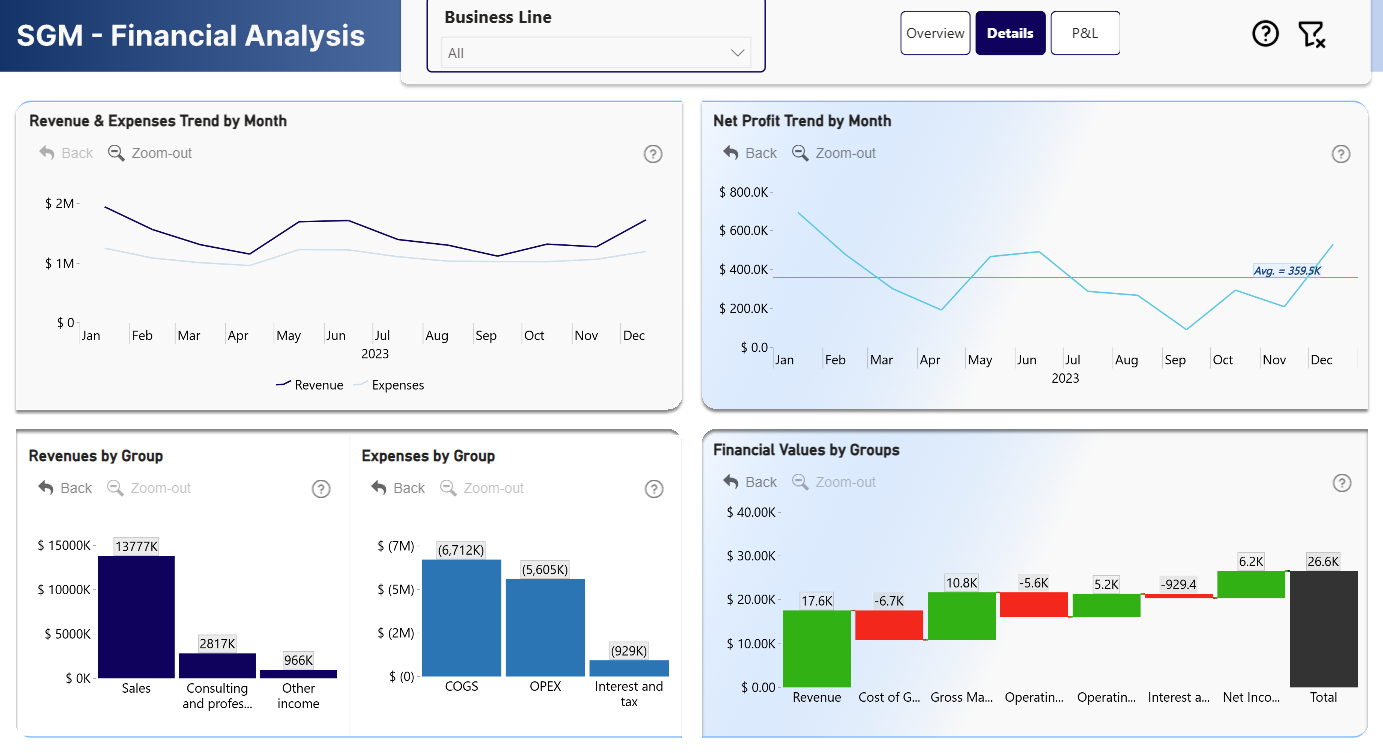Select the Interest and tax expense bar
1383x753 pixels.
click(x=629, y=668)
